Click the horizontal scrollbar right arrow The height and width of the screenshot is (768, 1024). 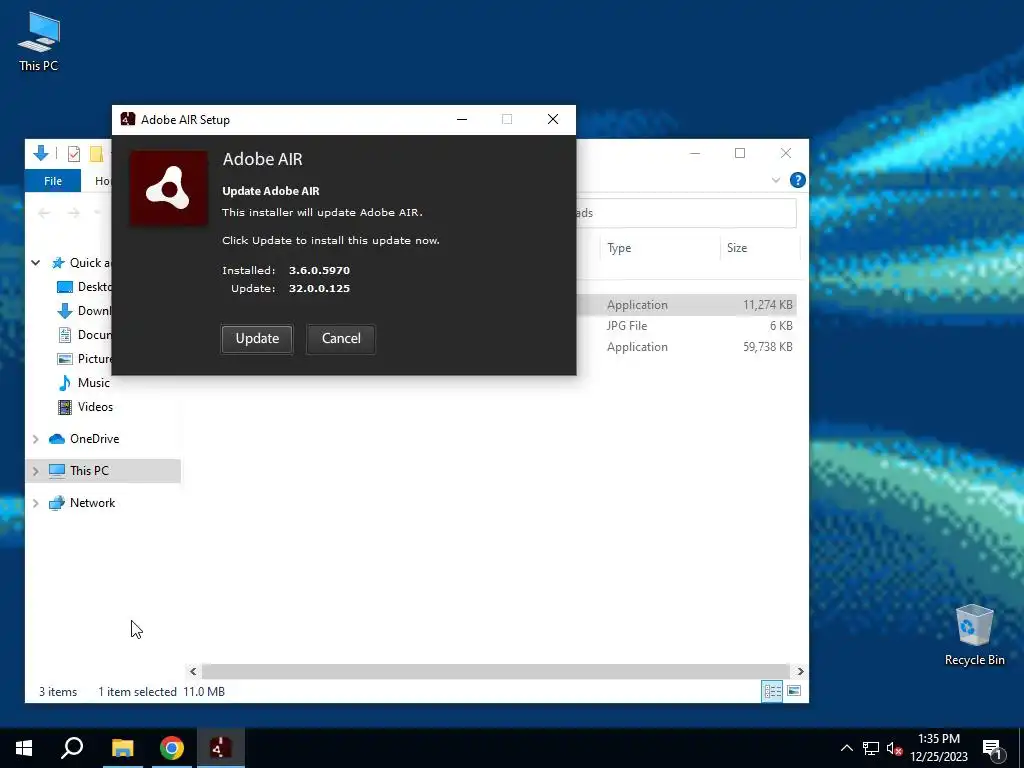801,671
